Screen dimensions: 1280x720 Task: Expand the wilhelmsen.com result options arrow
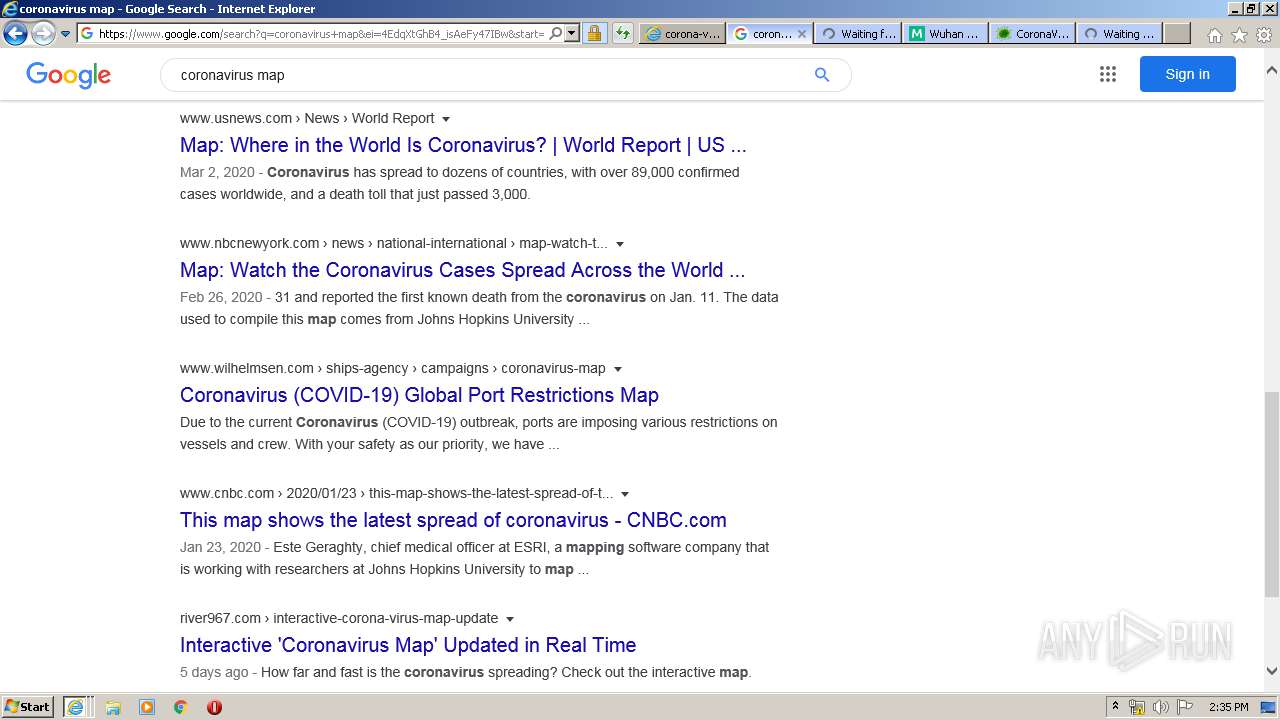click(618, 369)
